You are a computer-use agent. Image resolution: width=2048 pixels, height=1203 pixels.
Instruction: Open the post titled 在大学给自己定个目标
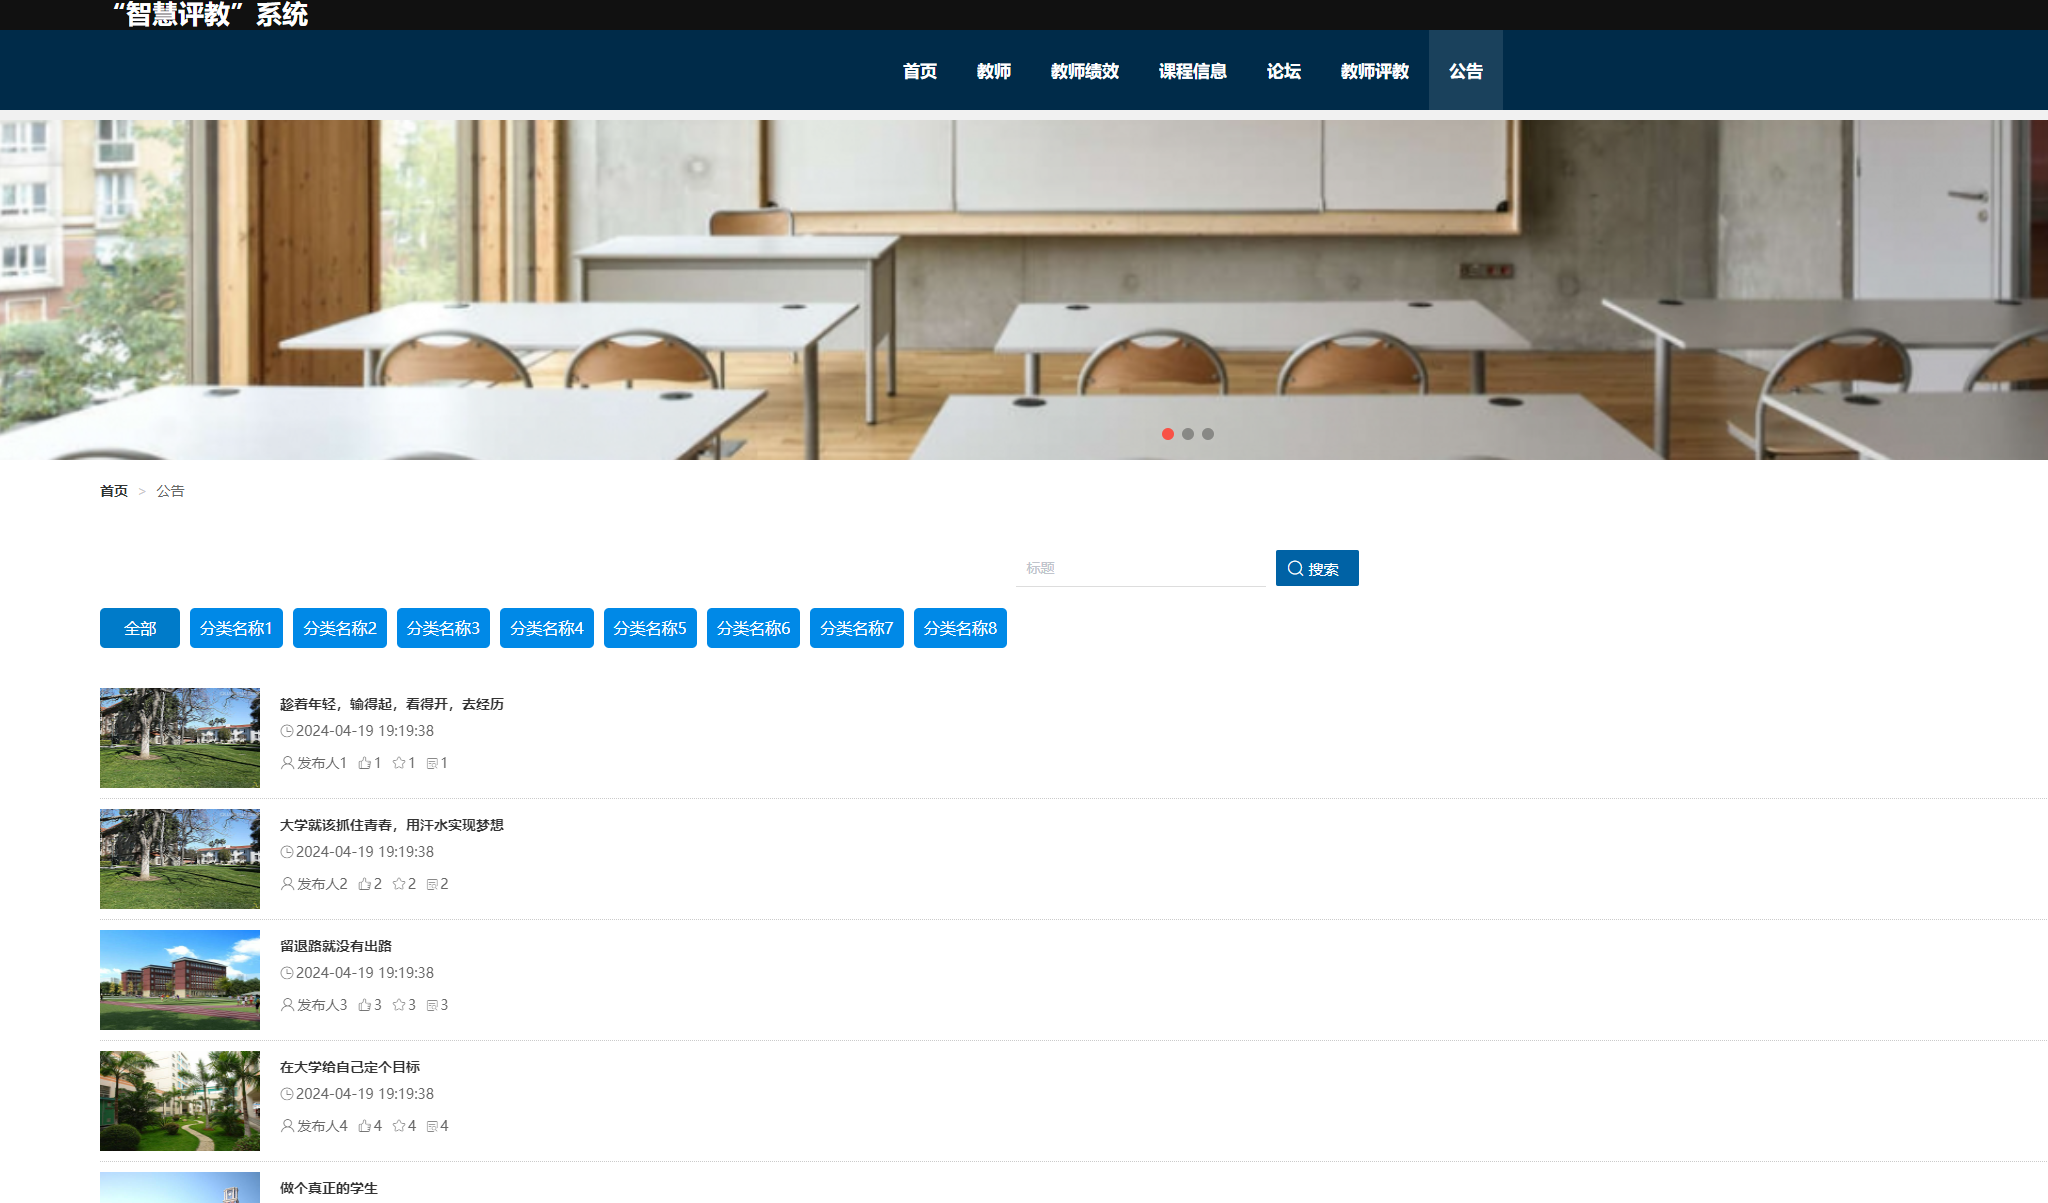[x=350, y=1067]
